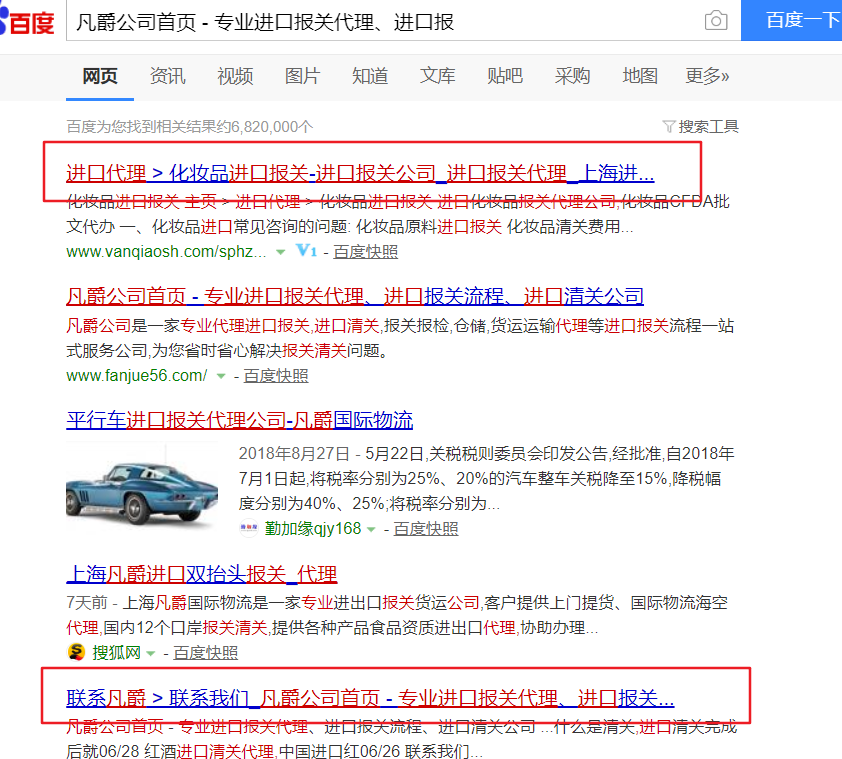Switch to the 采购 tab

point(572,76)
